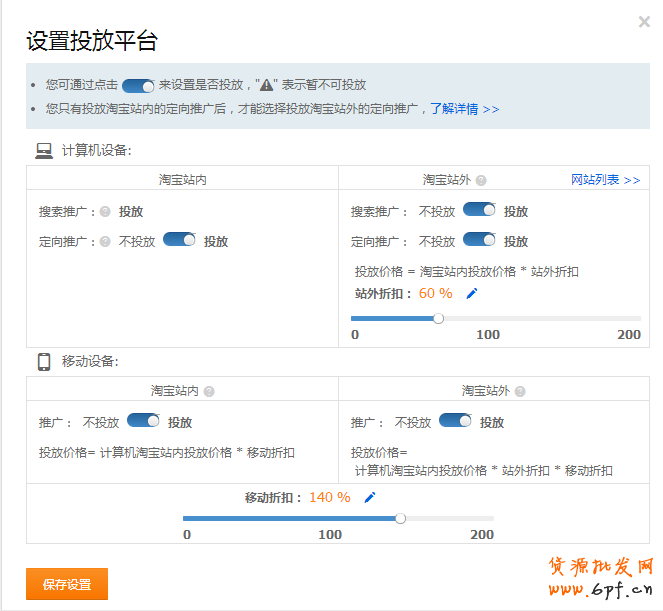Click the pencil icon beside 站外折扣 60%
This screenshot has height=611, width=663.
(x=472, y=293)
